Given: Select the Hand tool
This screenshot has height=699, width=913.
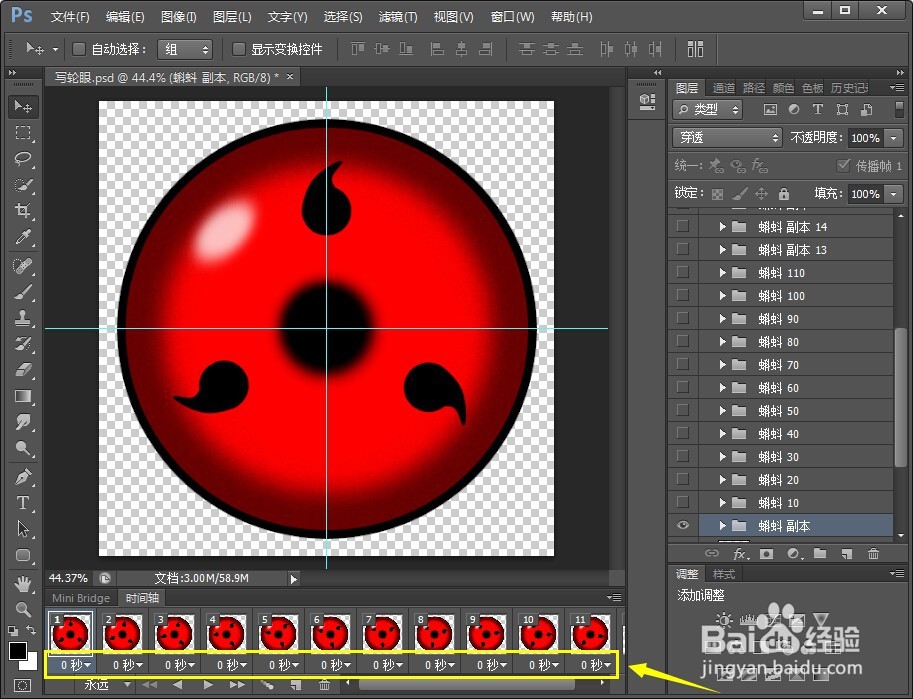Looking at the screenshot, I should 23,584.
